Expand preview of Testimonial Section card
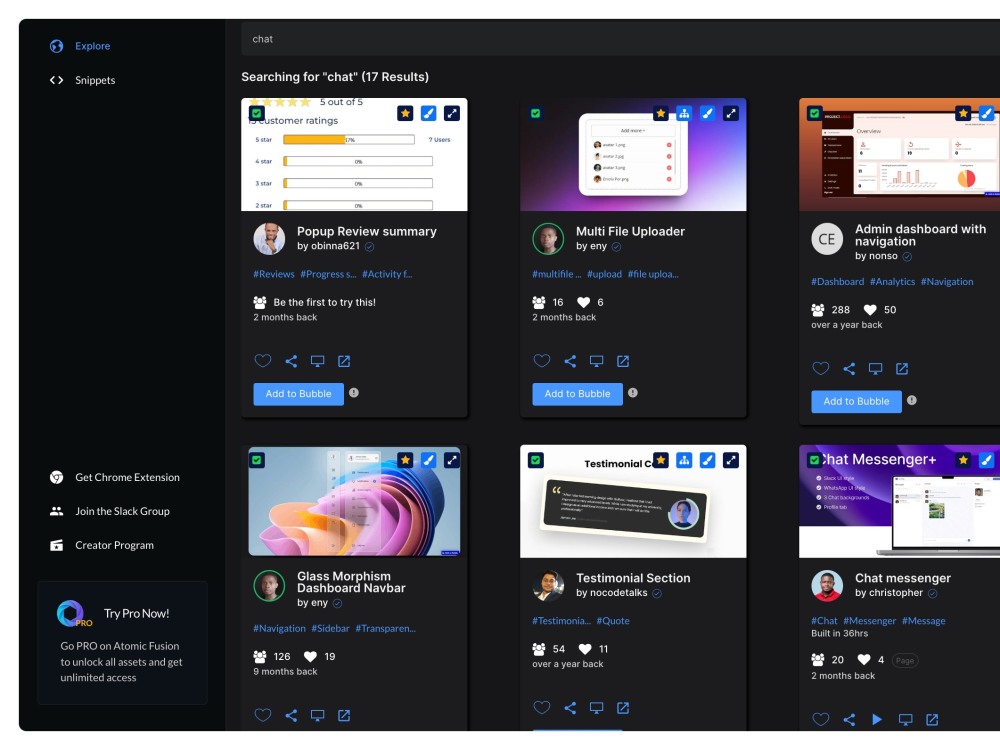This screenshot has width=1000, height=750. pos(731,460)
